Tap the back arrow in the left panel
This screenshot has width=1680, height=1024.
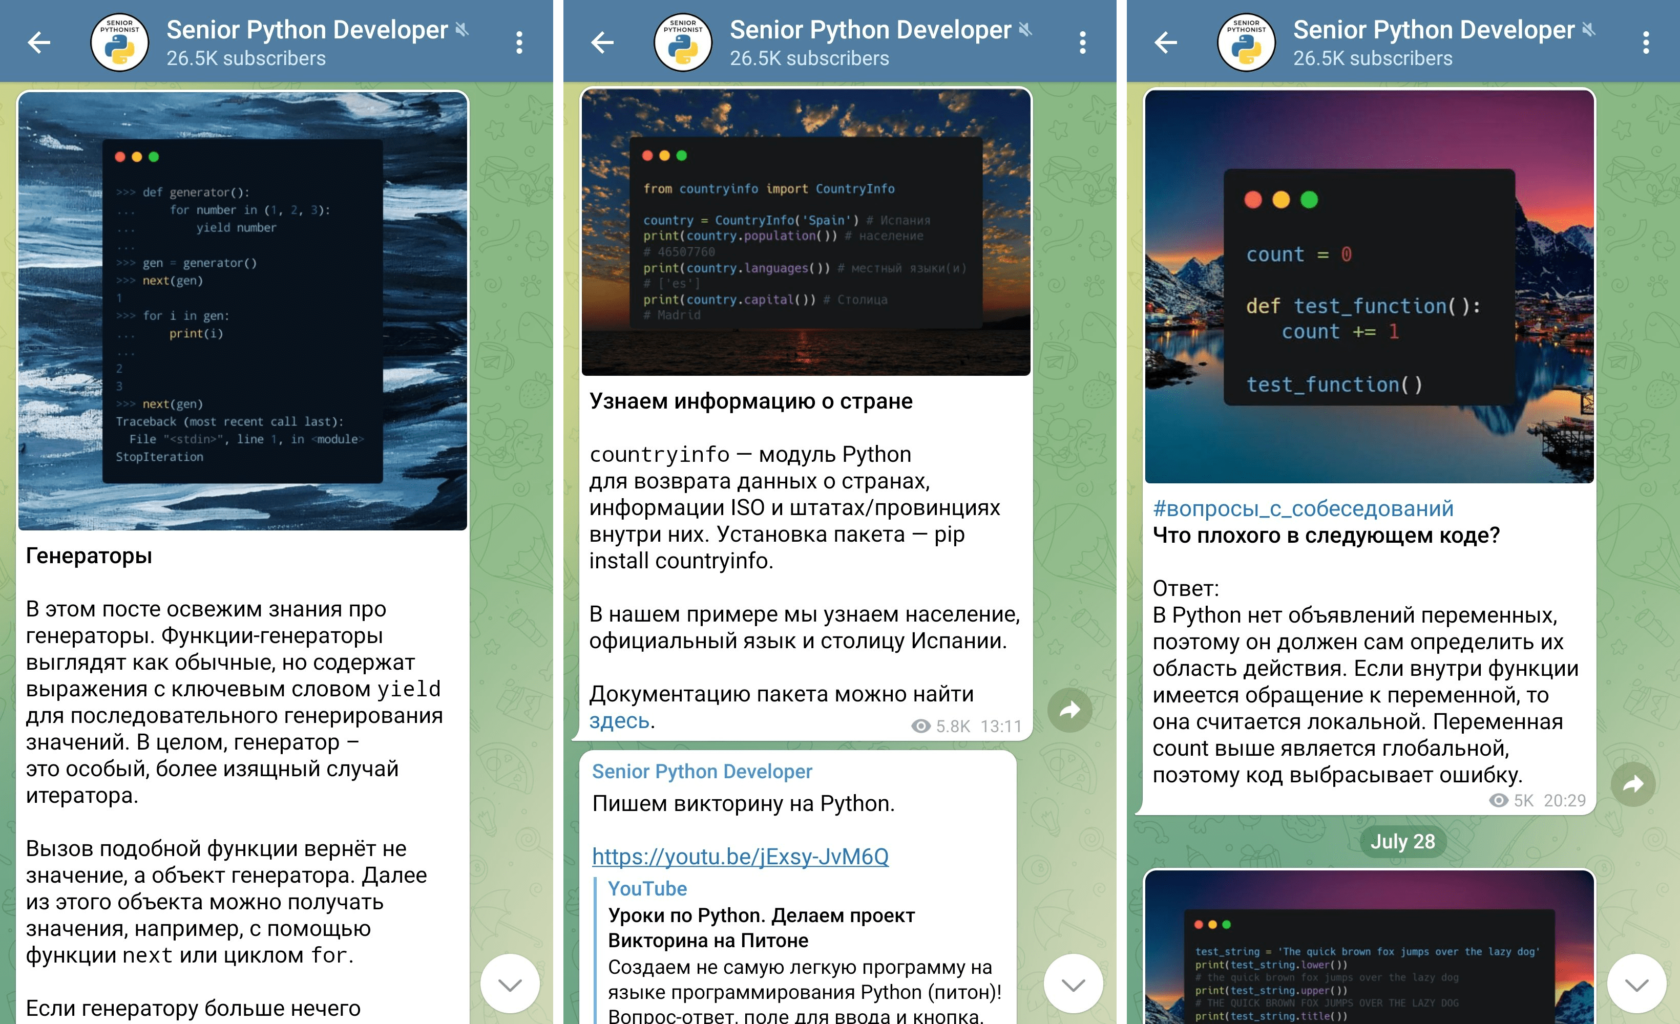pyautogui.click(x=38, y=41)
